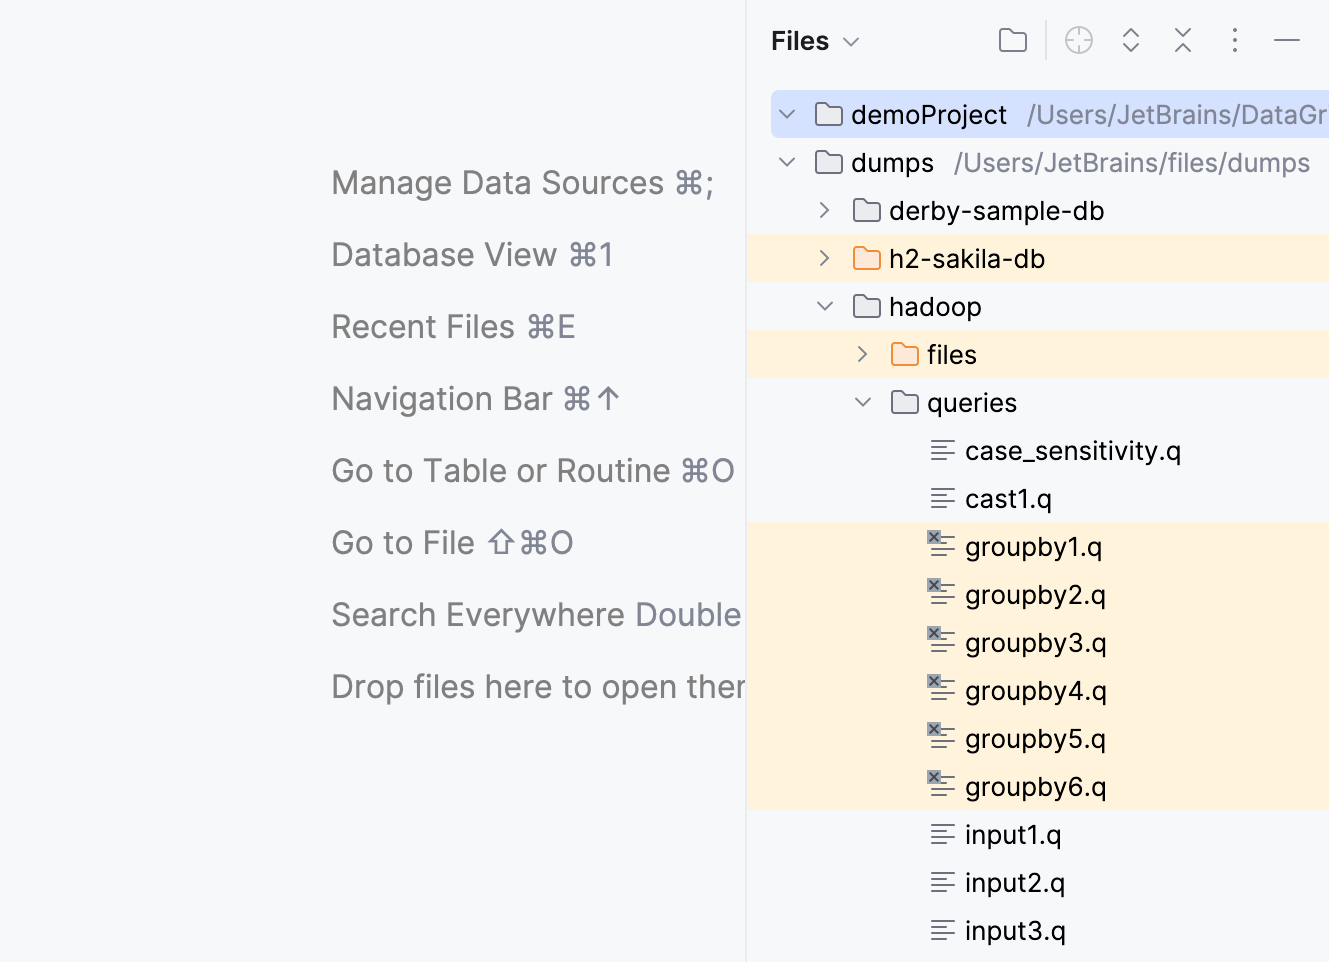This screenshot has width=1329, height=962.
Task: Click the Expand All icon in Files toolbar
Action: pos(1130,40)
